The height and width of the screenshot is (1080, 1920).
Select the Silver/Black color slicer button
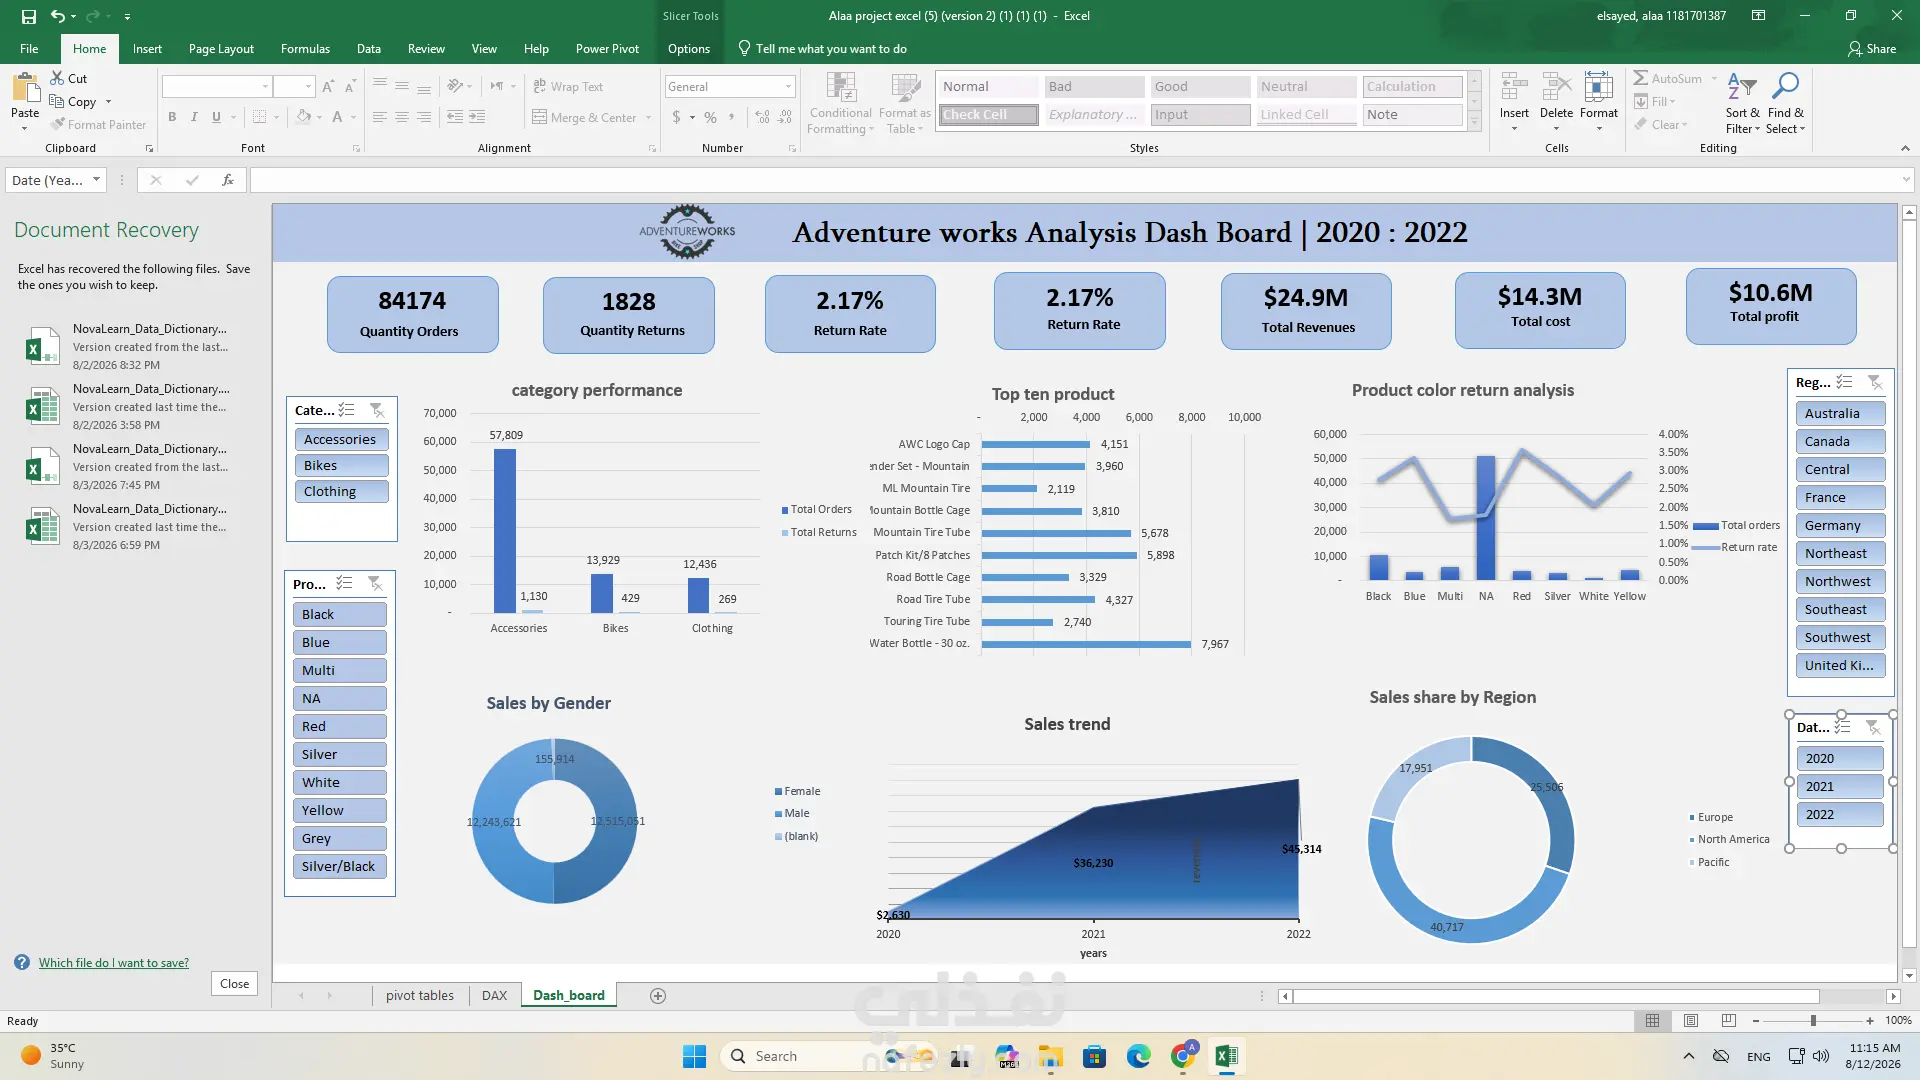(340, 866)
